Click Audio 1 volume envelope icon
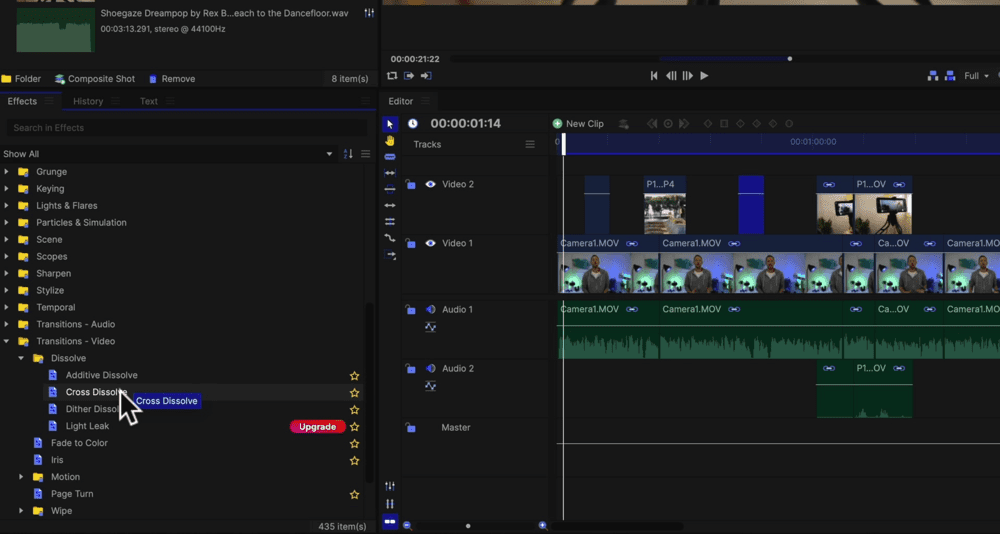 pyautogui.click(x=430, y=327)
